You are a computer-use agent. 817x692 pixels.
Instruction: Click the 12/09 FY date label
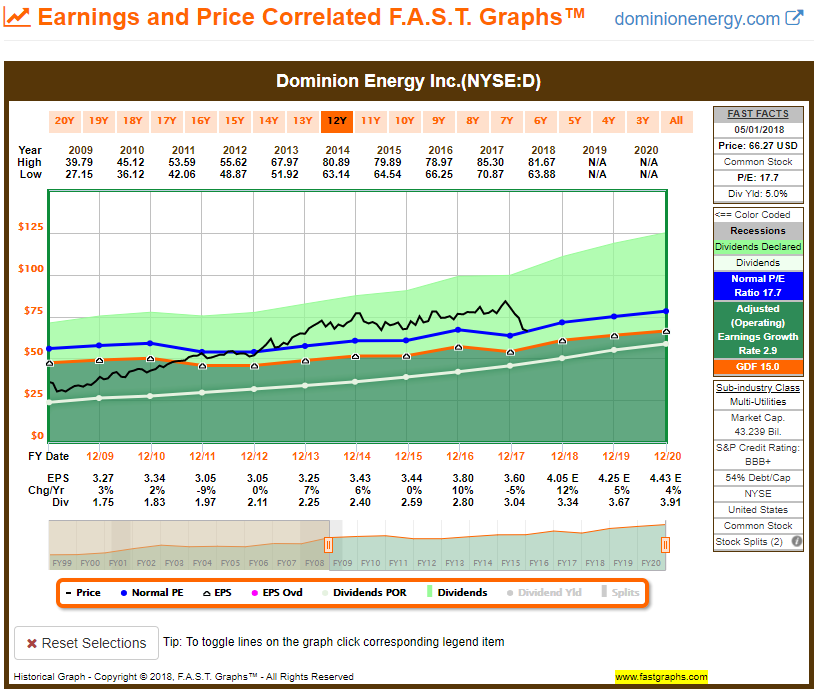pyautogui.click(x=100, y=456)
